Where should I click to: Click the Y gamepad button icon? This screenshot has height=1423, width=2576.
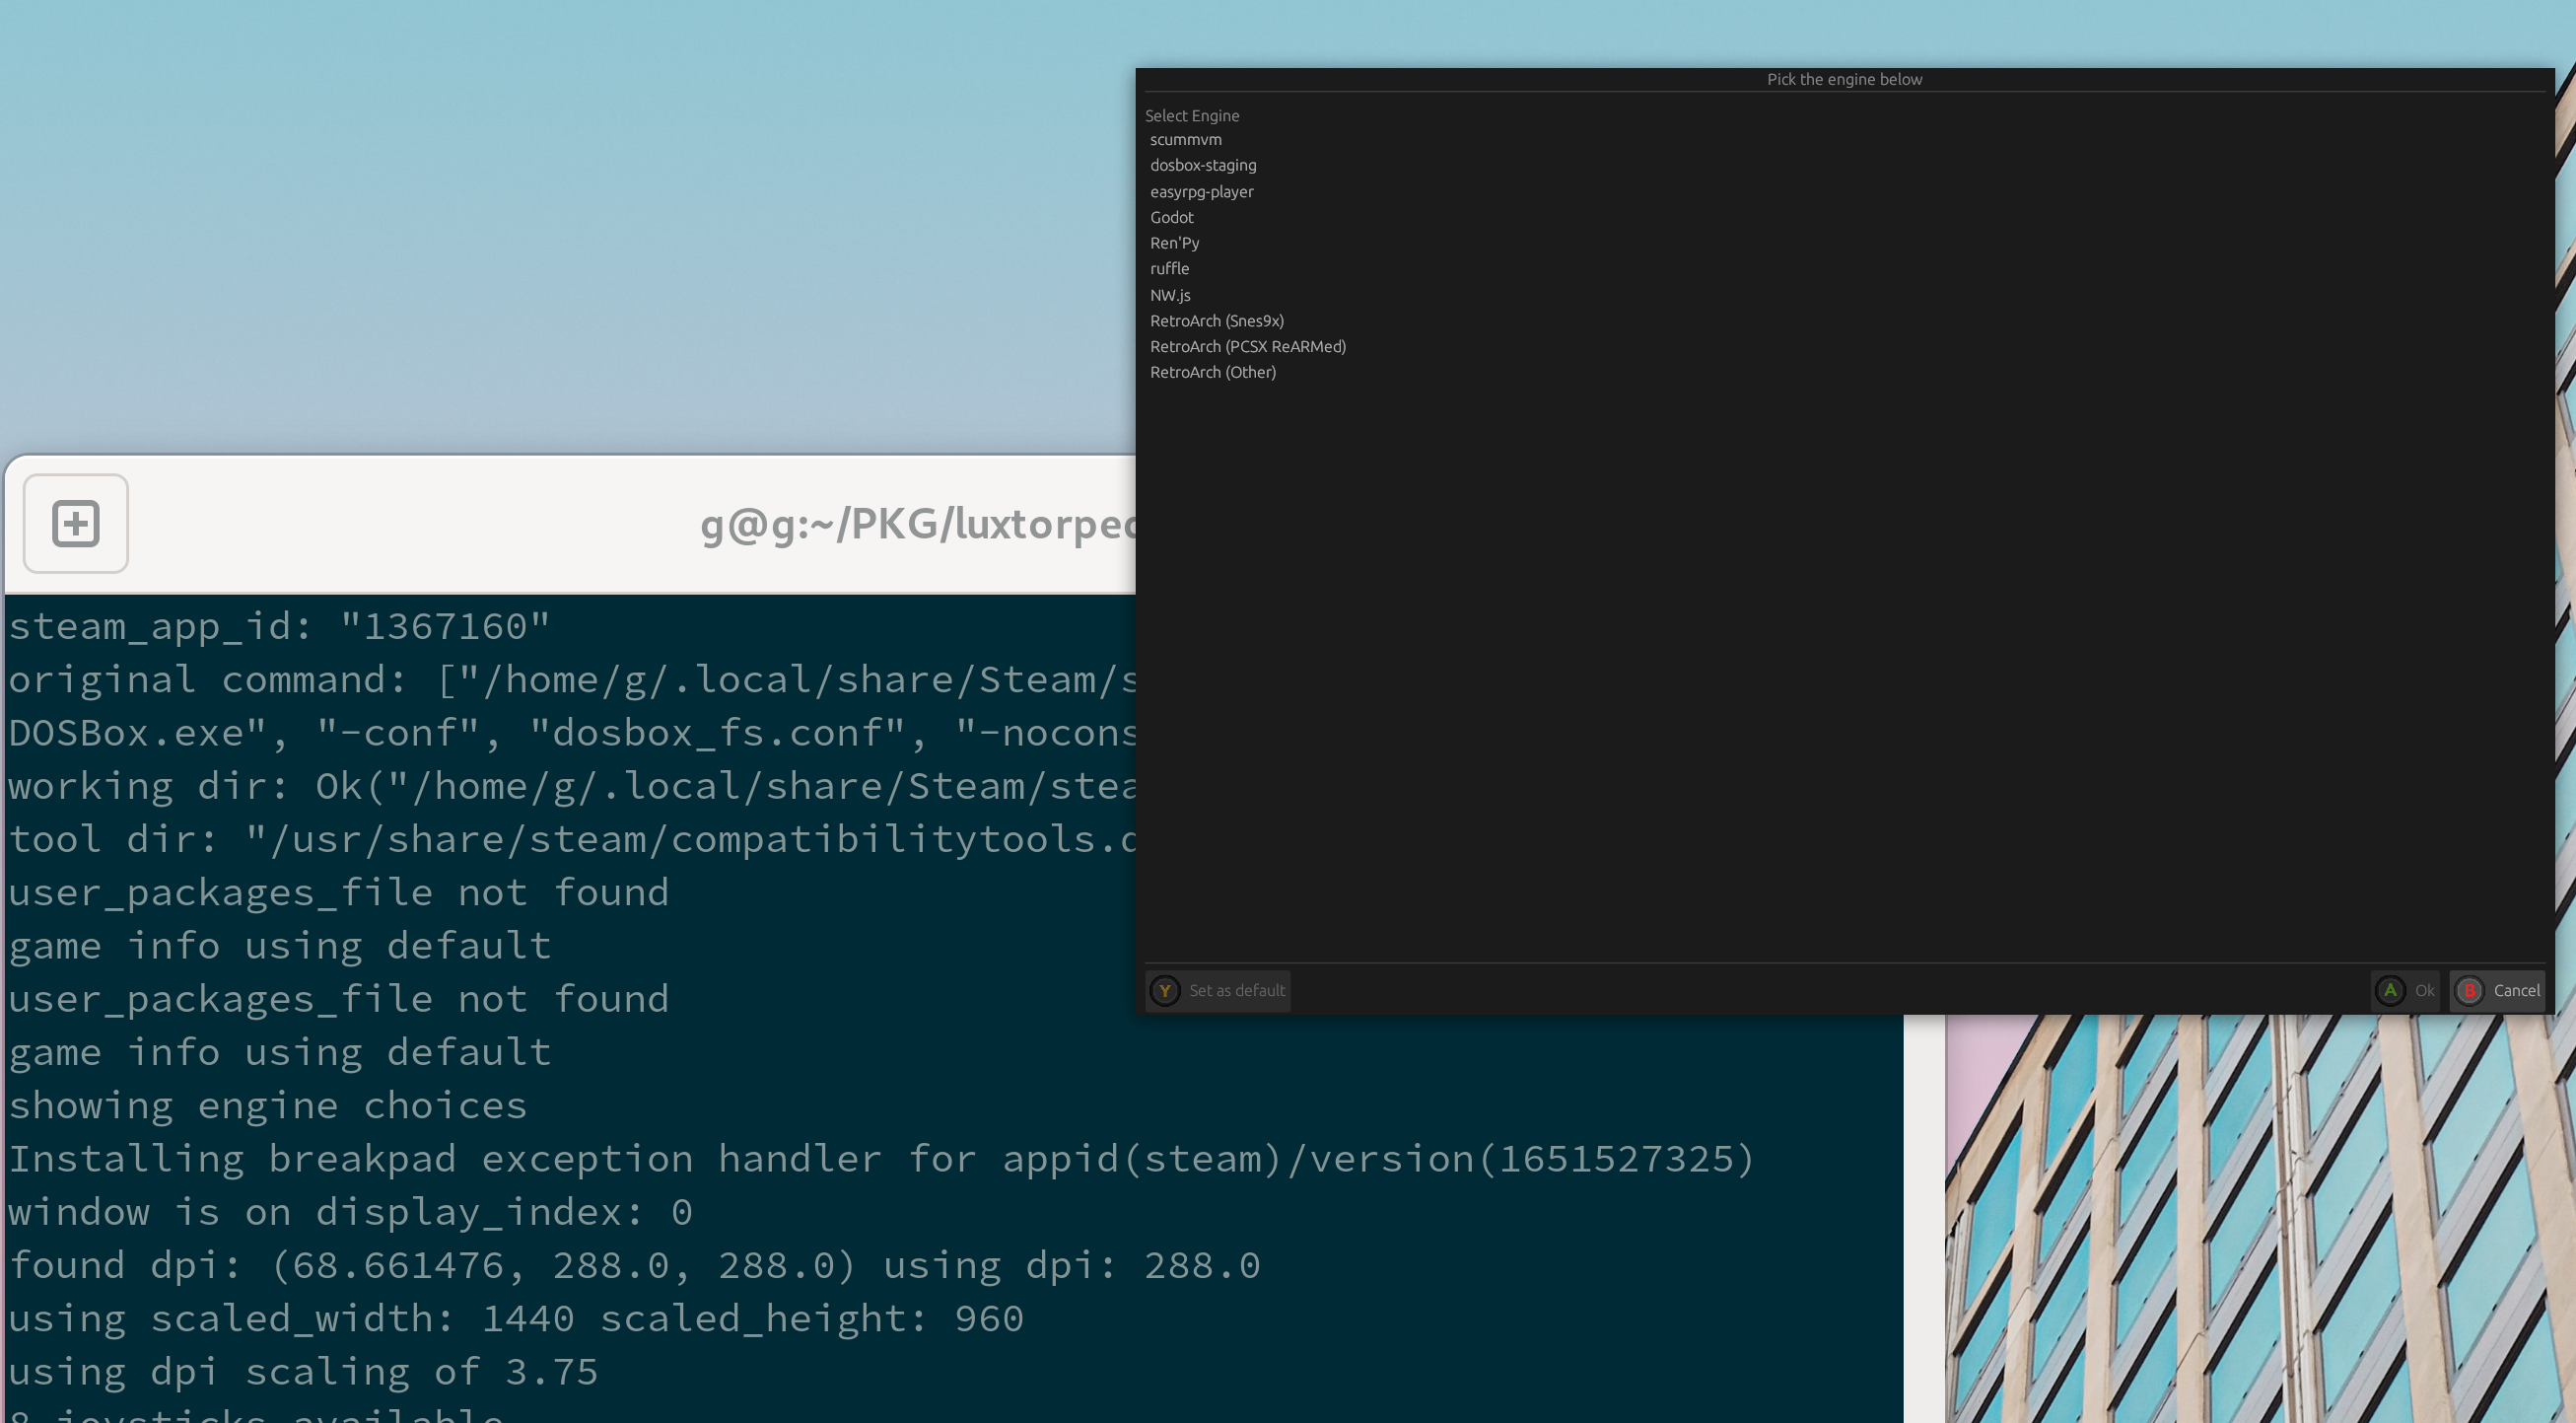pyautogui.click(x=1165, y=991)
